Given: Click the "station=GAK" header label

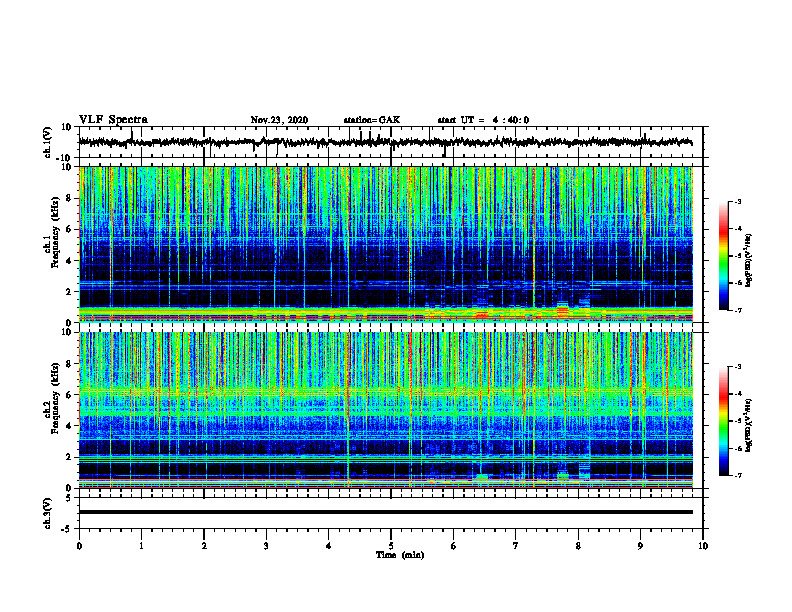Looking at the screenshot, I should tap(372, 120).
